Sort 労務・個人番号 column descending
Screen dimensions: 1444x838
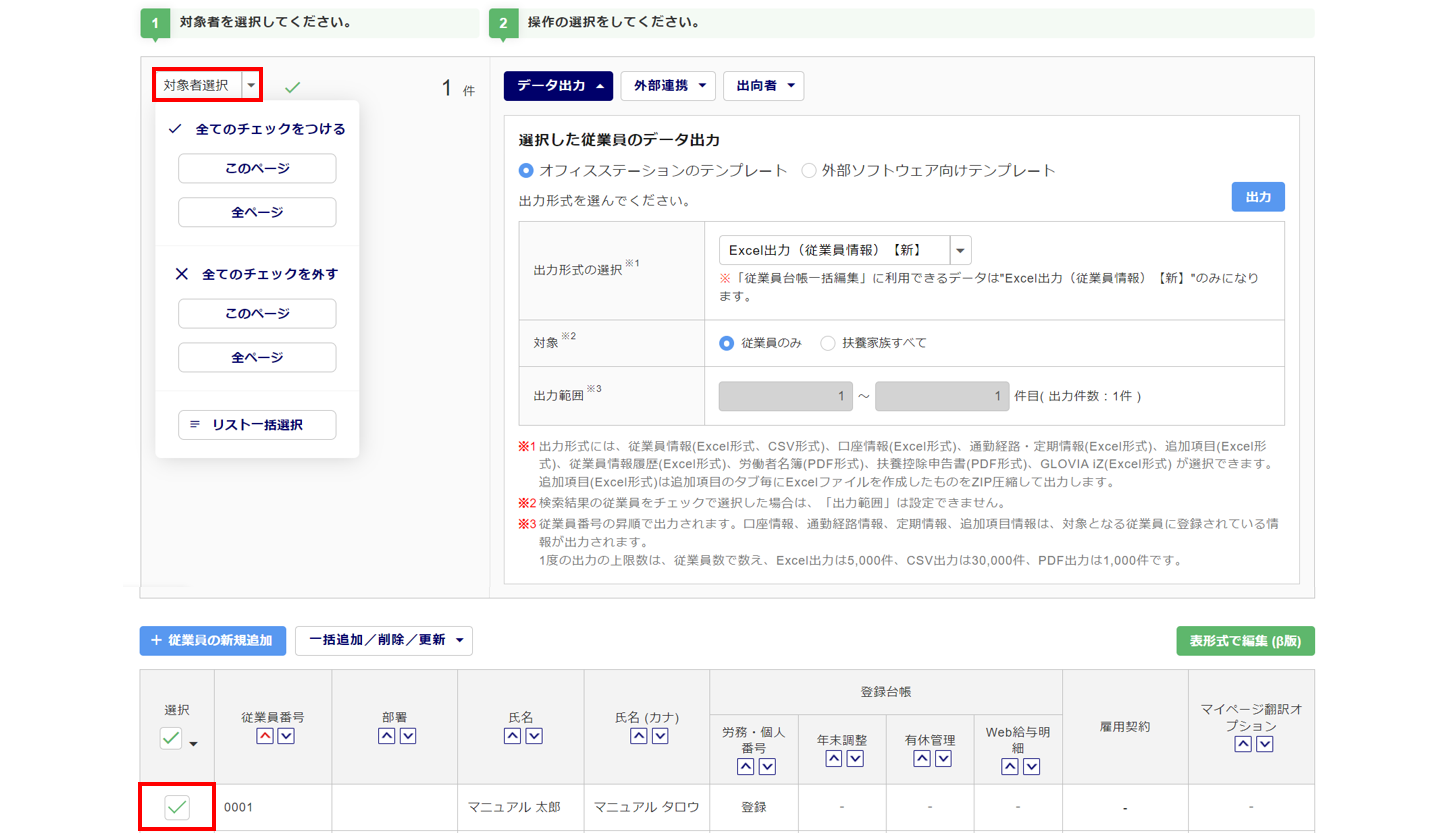tap(767, 767)
